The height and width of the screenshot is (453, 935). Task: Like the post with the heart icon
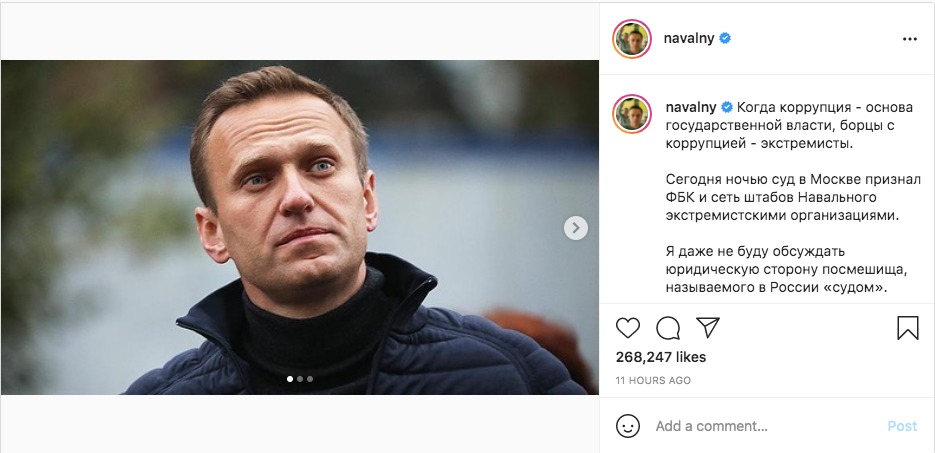click(x=627, y=328)
